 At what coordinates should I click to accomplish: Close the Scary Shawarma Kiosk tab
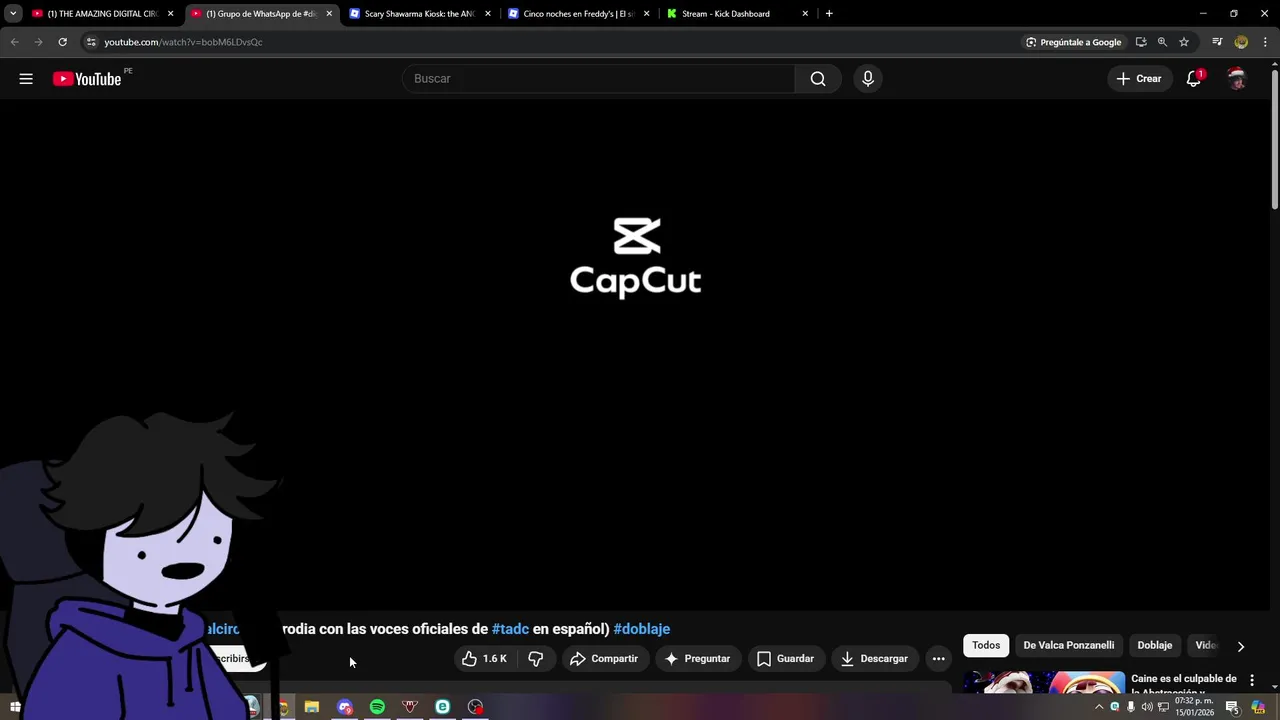pyautogui.click(x=488, y=14)
